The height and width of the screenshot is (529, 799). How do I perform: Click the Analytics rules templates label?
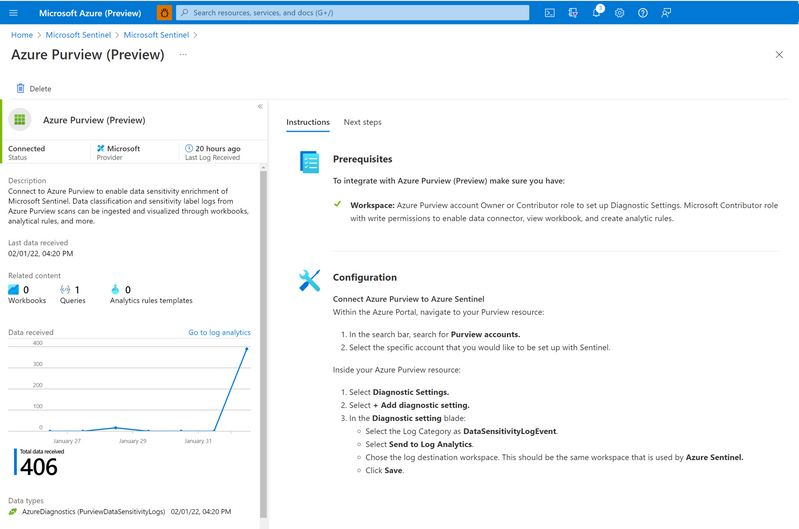pos(151,301)
